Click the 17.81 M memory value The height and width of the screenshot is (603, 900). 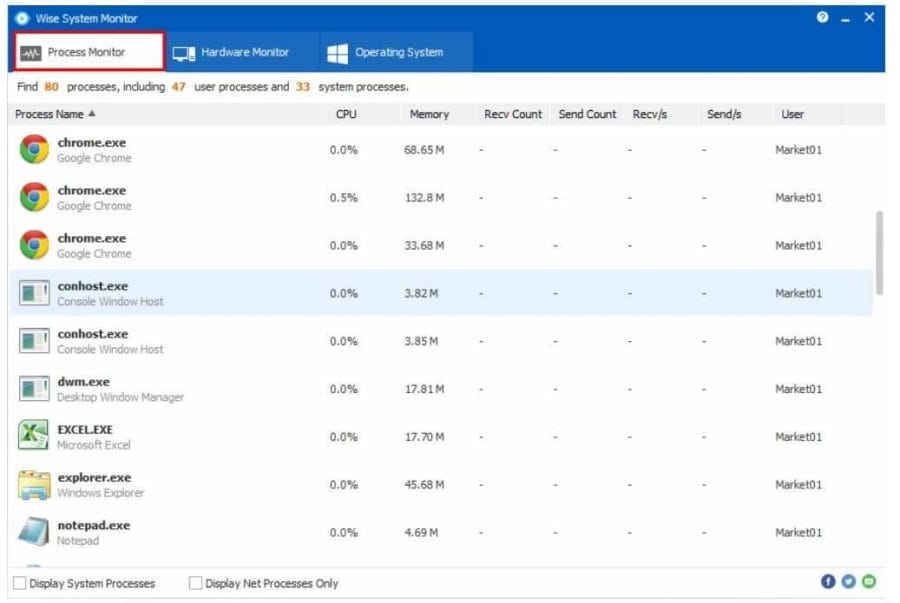(x=424, y=389)
